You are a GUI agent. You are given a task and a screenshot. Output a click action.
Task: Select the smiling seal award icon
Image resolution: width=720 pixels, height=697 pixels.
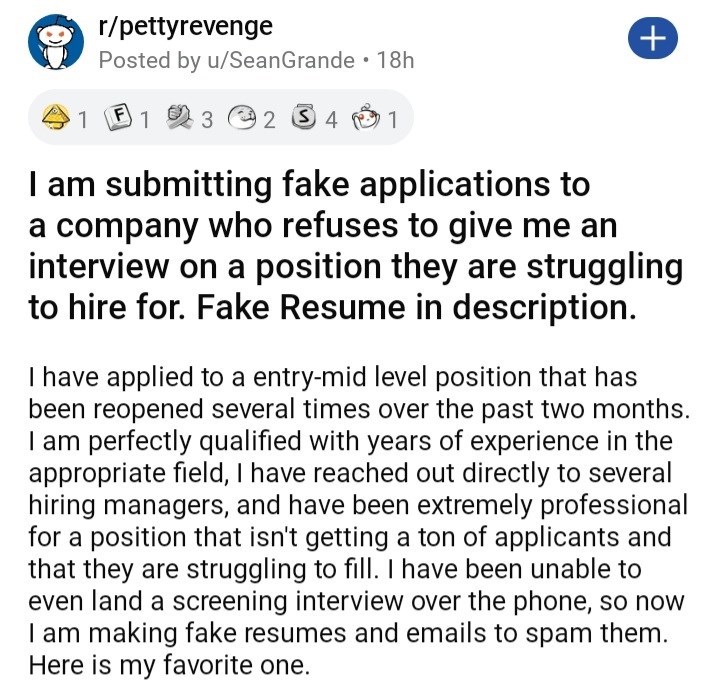tap(242, 120)
